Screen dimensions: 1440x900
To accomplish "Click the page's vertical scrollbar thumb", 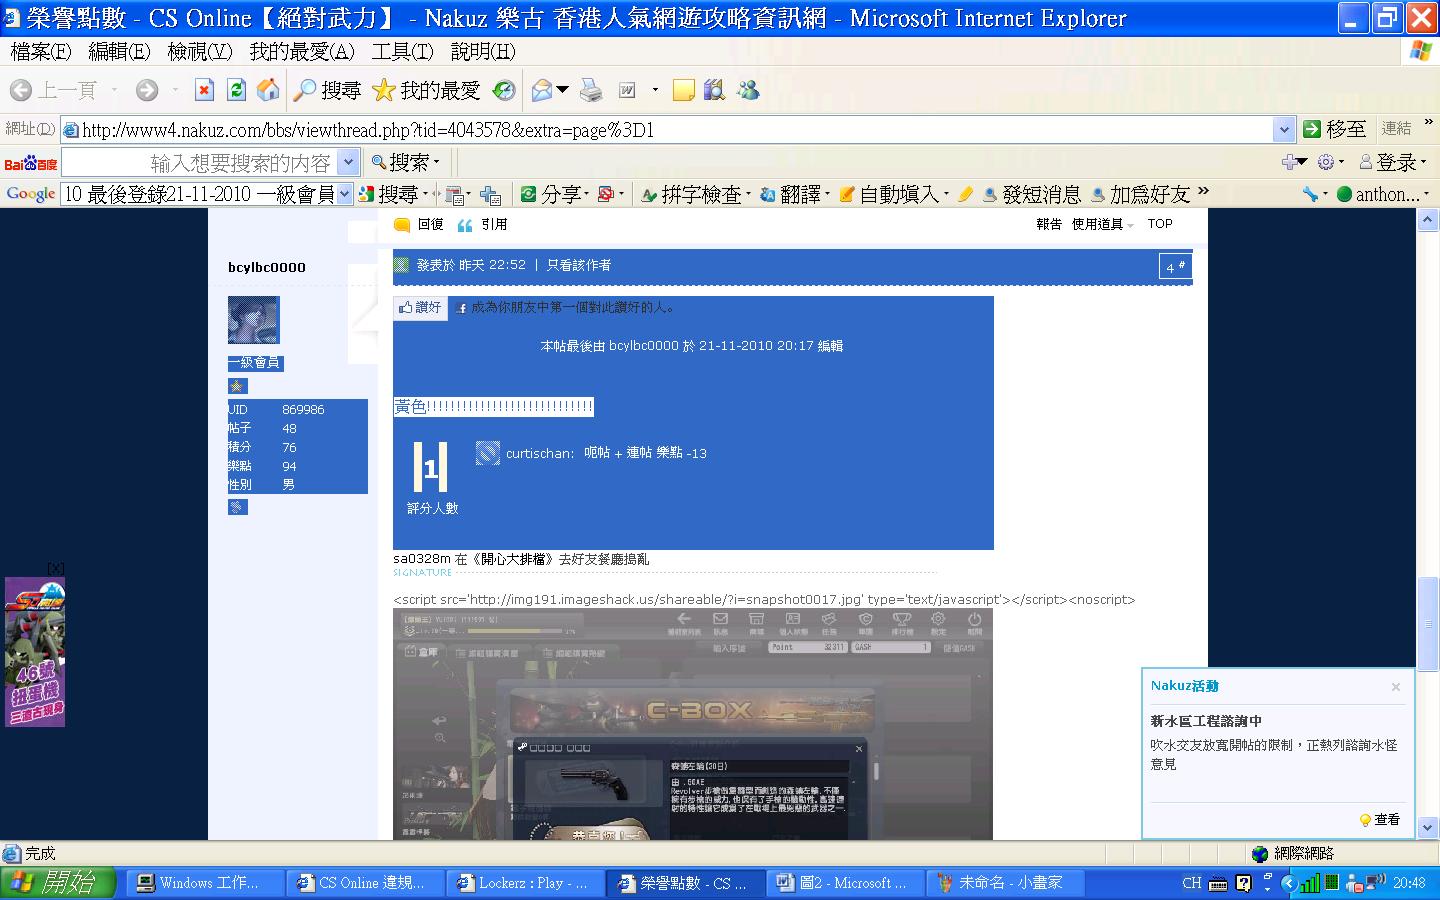I will pos(1429,620).
